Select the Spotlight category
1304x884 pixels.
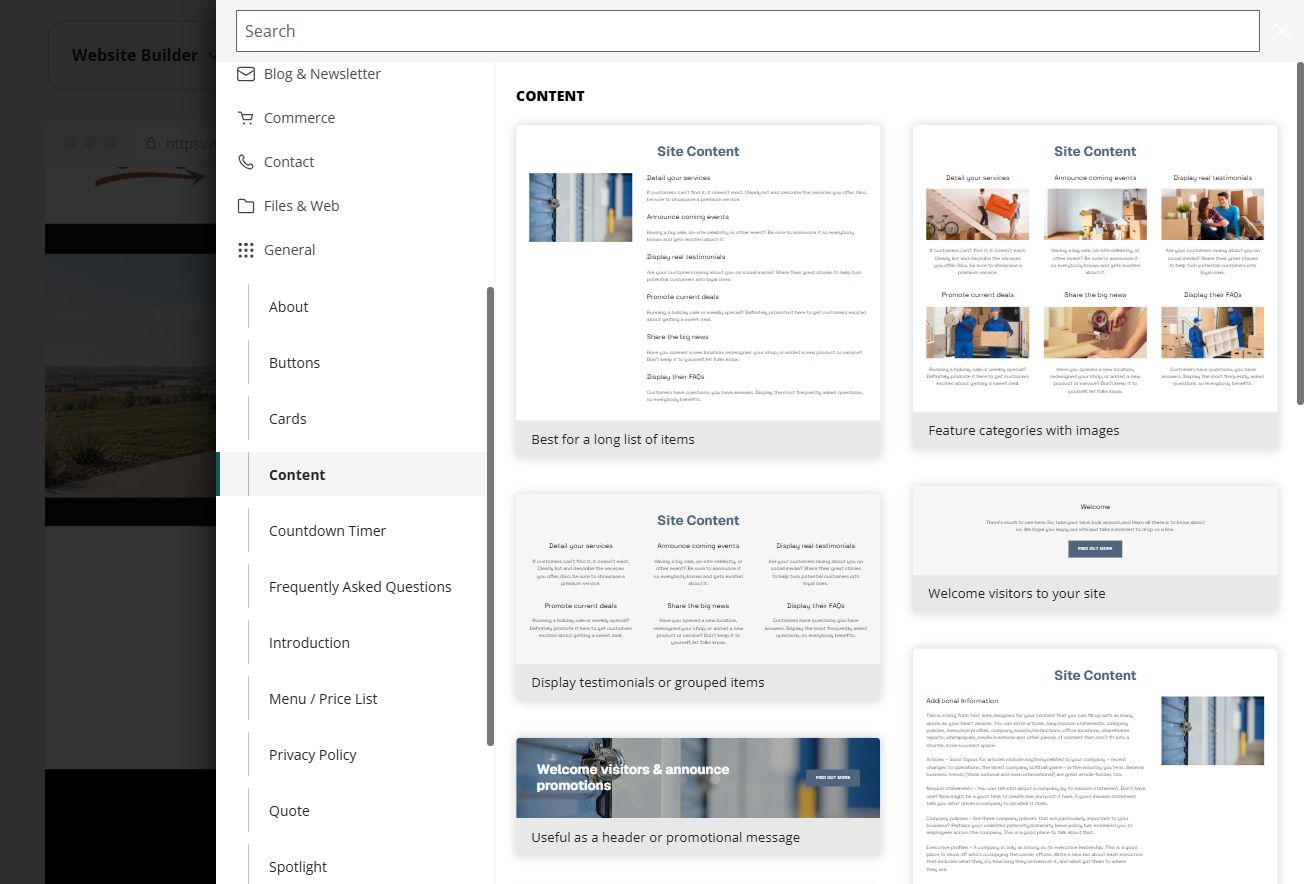coord(298,867)
